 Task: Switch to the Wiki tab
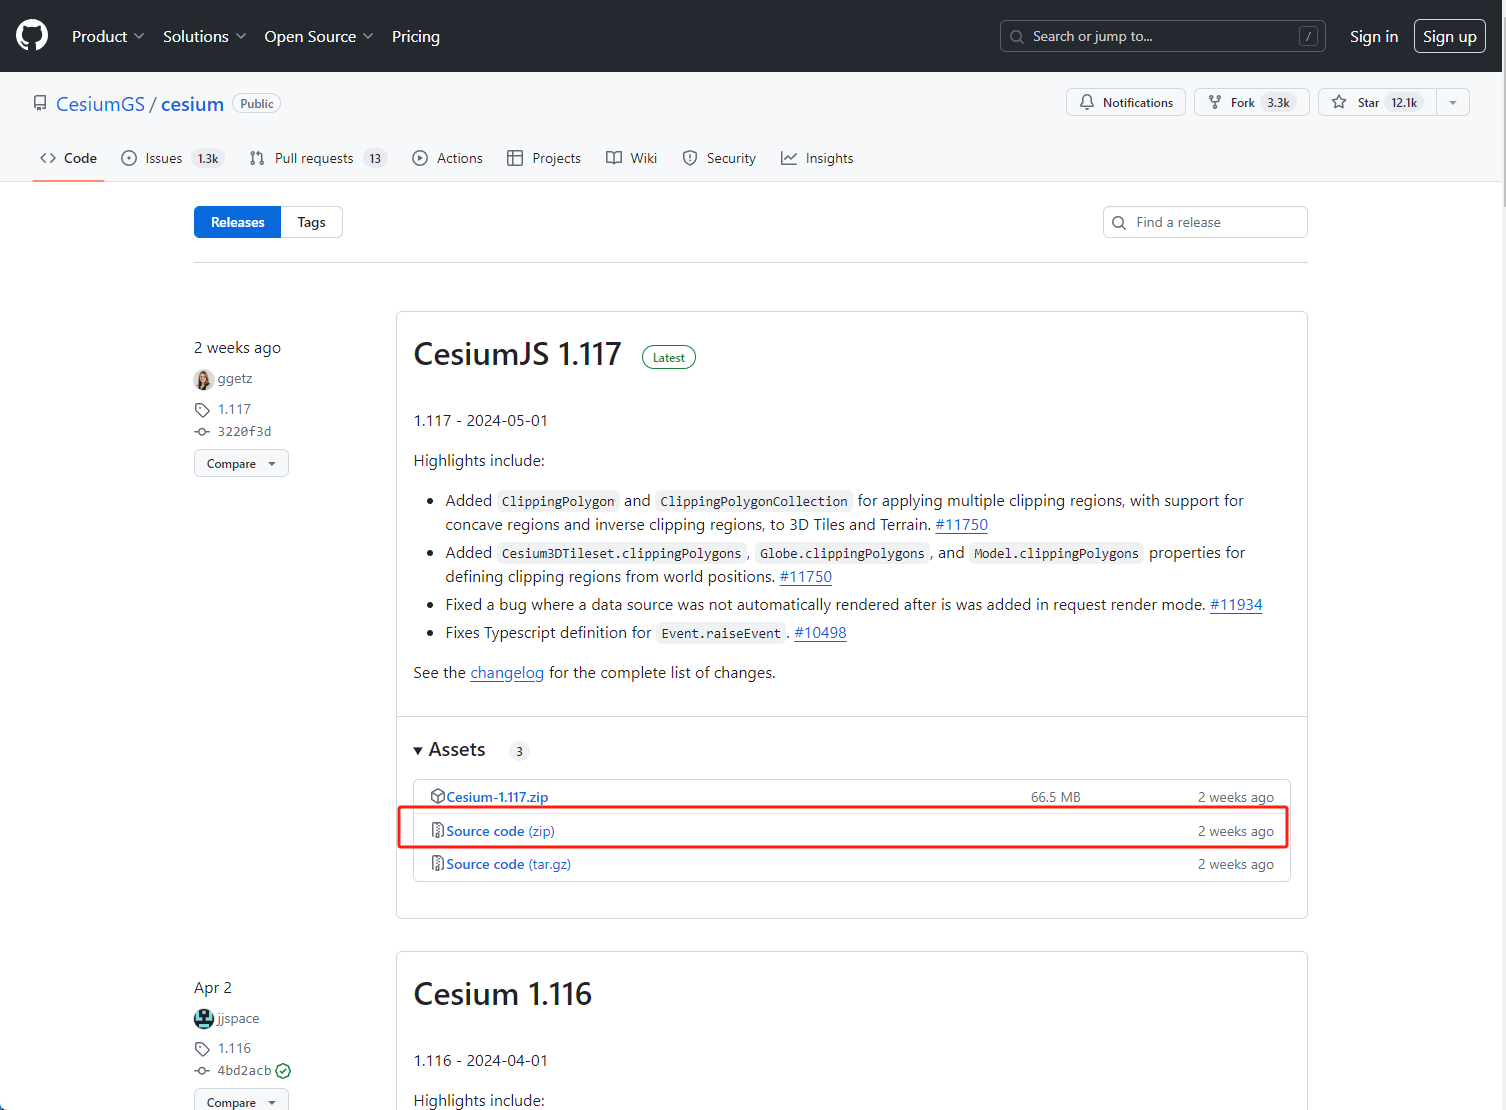[x=631, y=158]
